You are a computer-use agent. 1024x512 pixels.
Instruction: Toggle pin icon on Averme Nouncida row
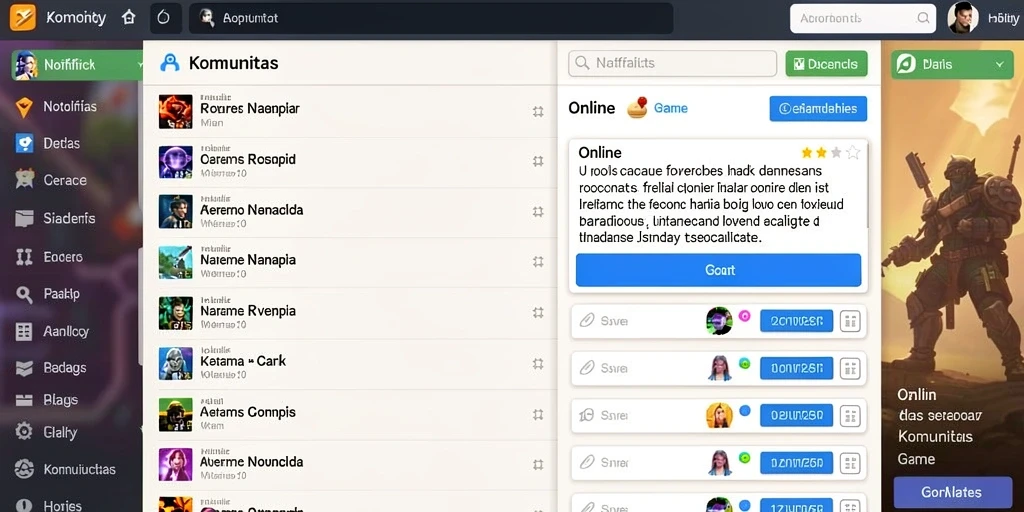pos(538,464)
